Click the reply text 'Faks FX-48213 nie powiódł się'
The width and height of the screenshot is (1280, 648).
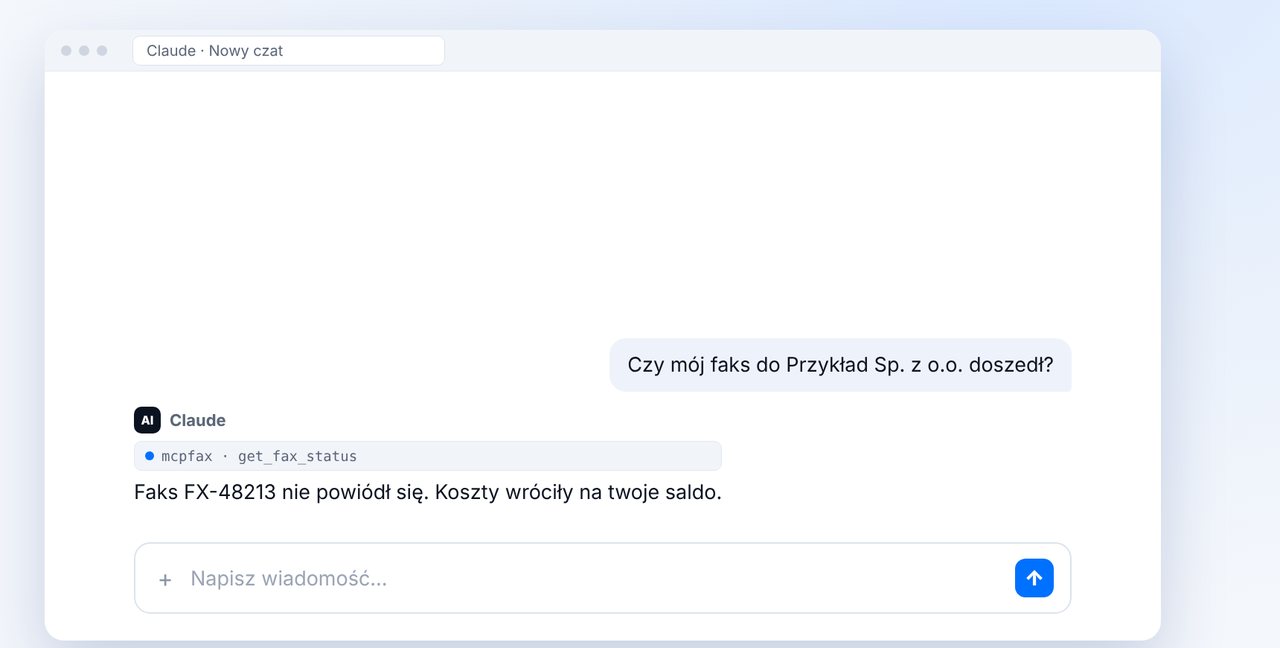pos(280,492)
